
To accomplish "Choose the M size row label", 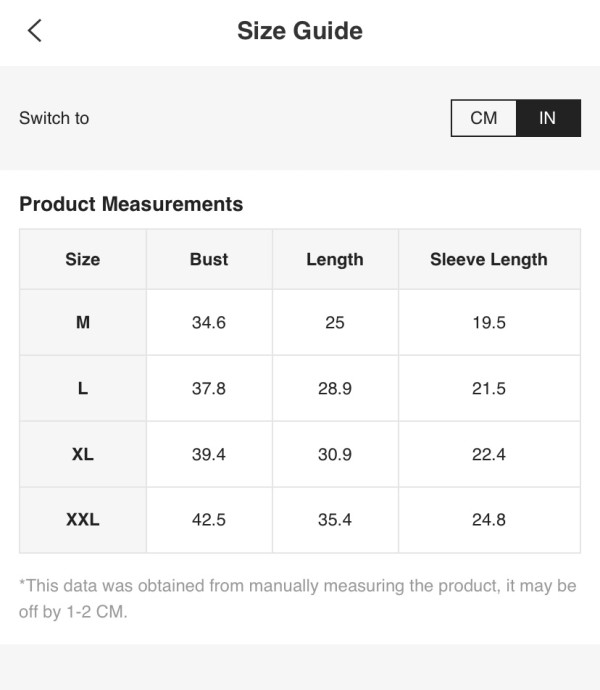I will (83, 323).
